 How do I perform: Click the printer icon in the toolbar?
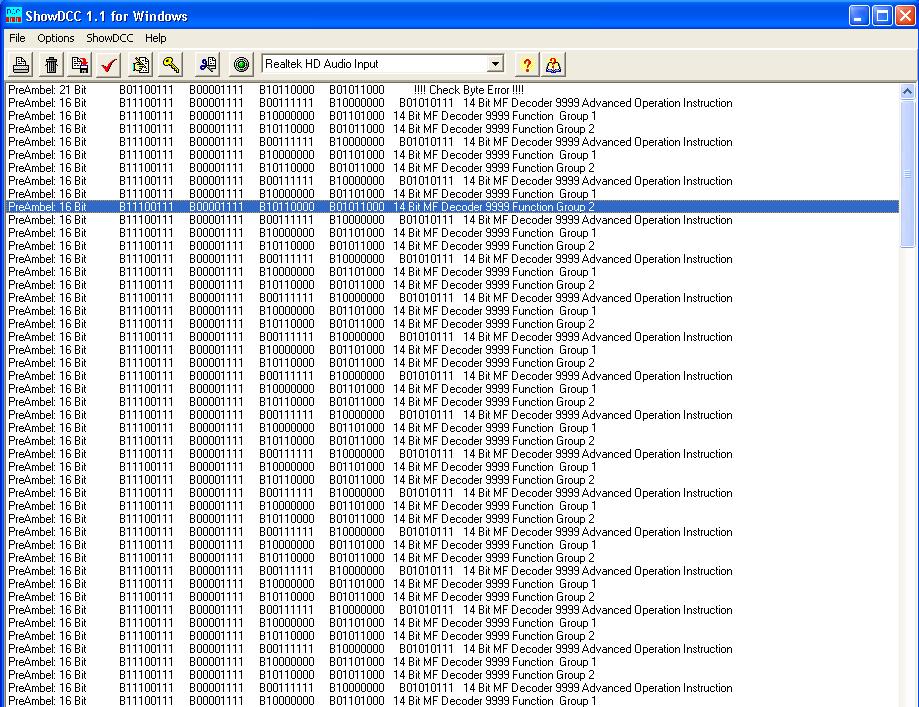pos(21,65)
